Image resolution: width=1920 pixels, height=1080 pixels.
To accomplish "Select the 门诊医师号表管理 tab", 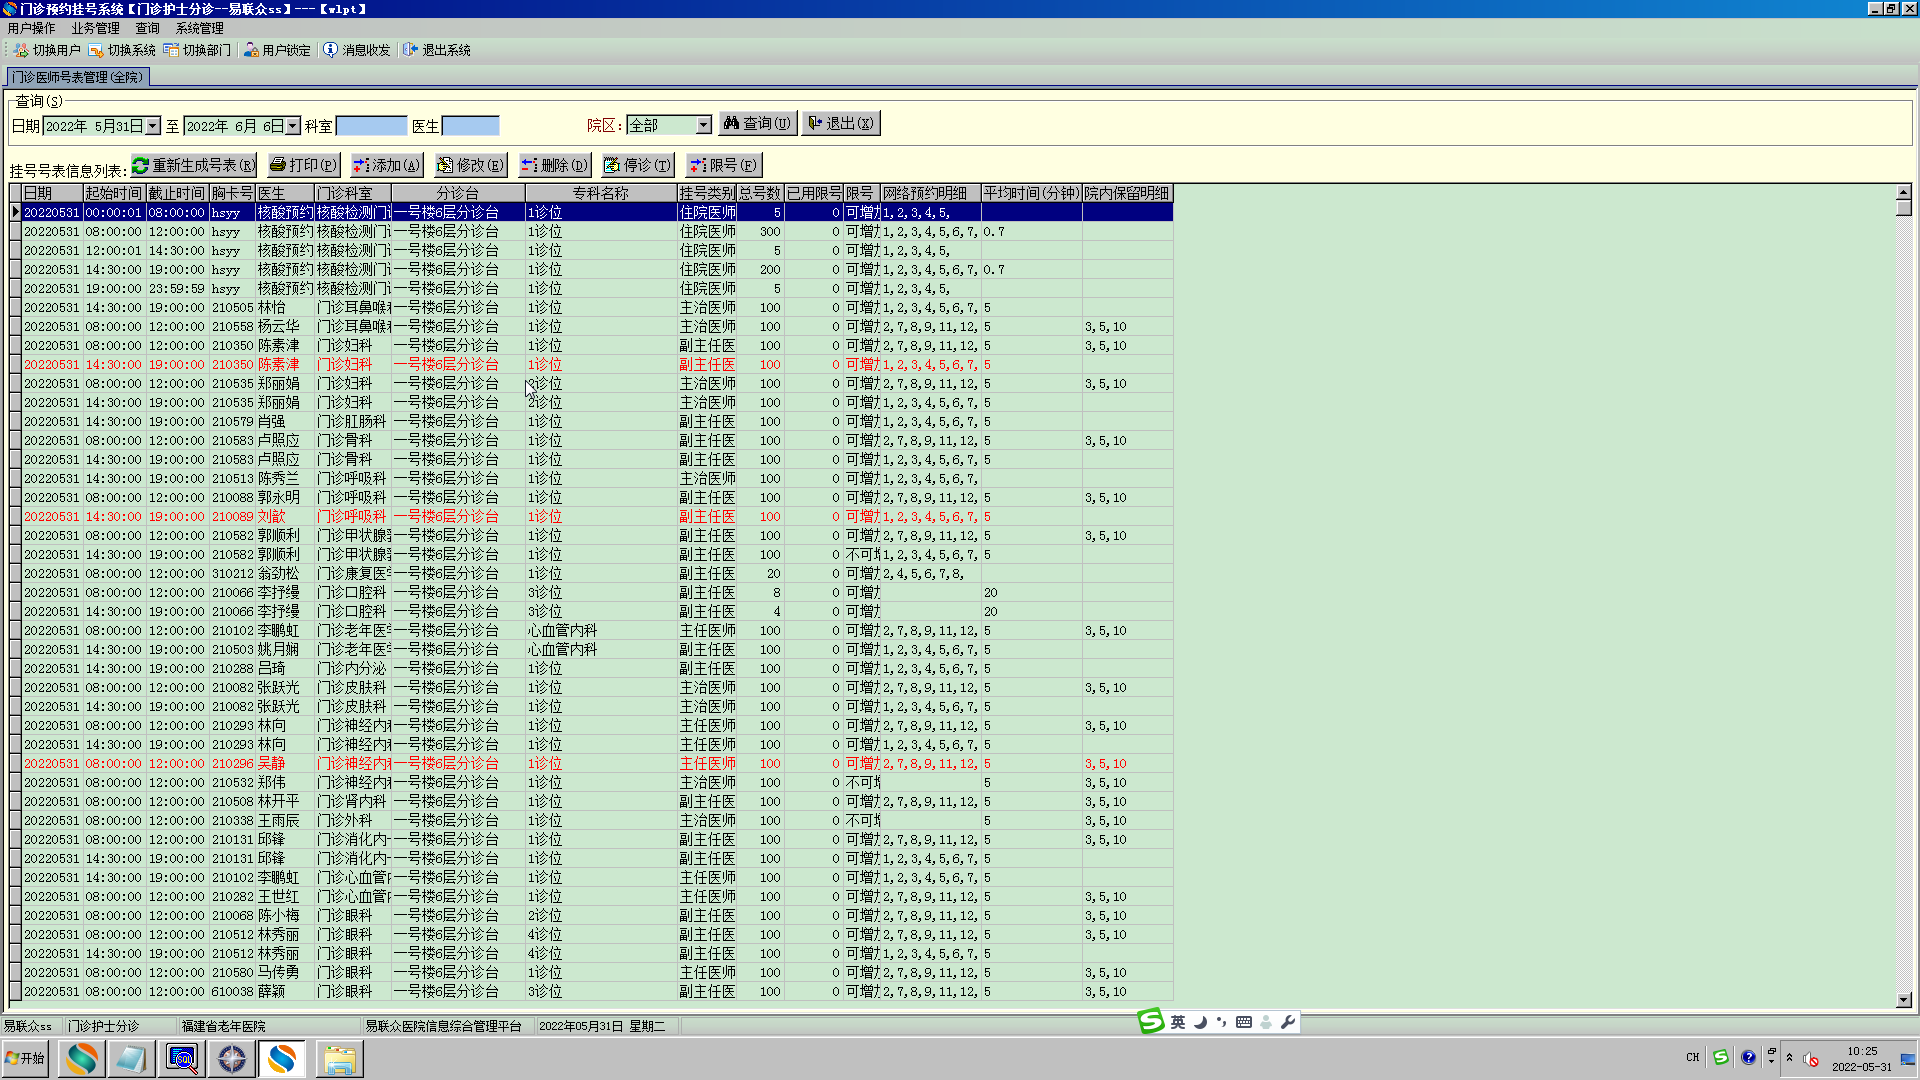I will [x=78, y=77].
